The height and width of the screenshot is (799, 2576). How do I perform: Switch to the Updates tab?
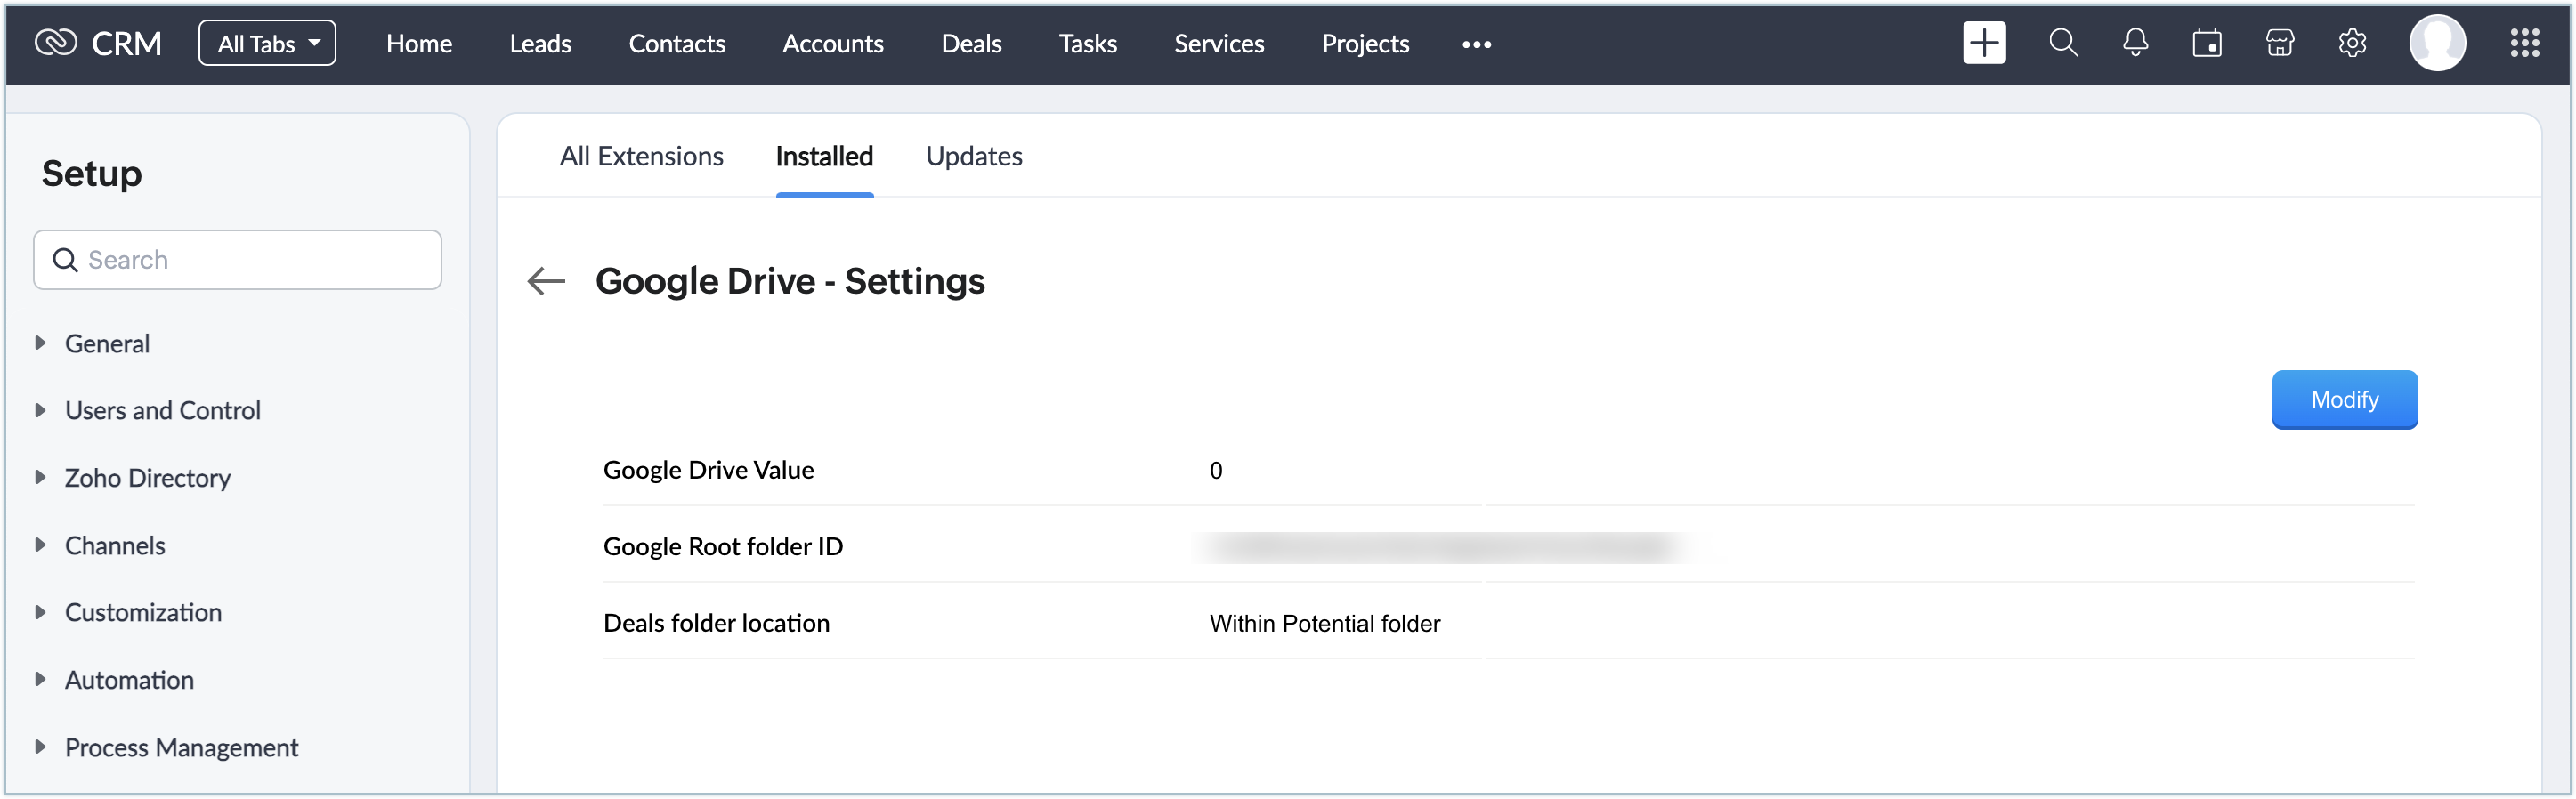[x=973, y=156]
